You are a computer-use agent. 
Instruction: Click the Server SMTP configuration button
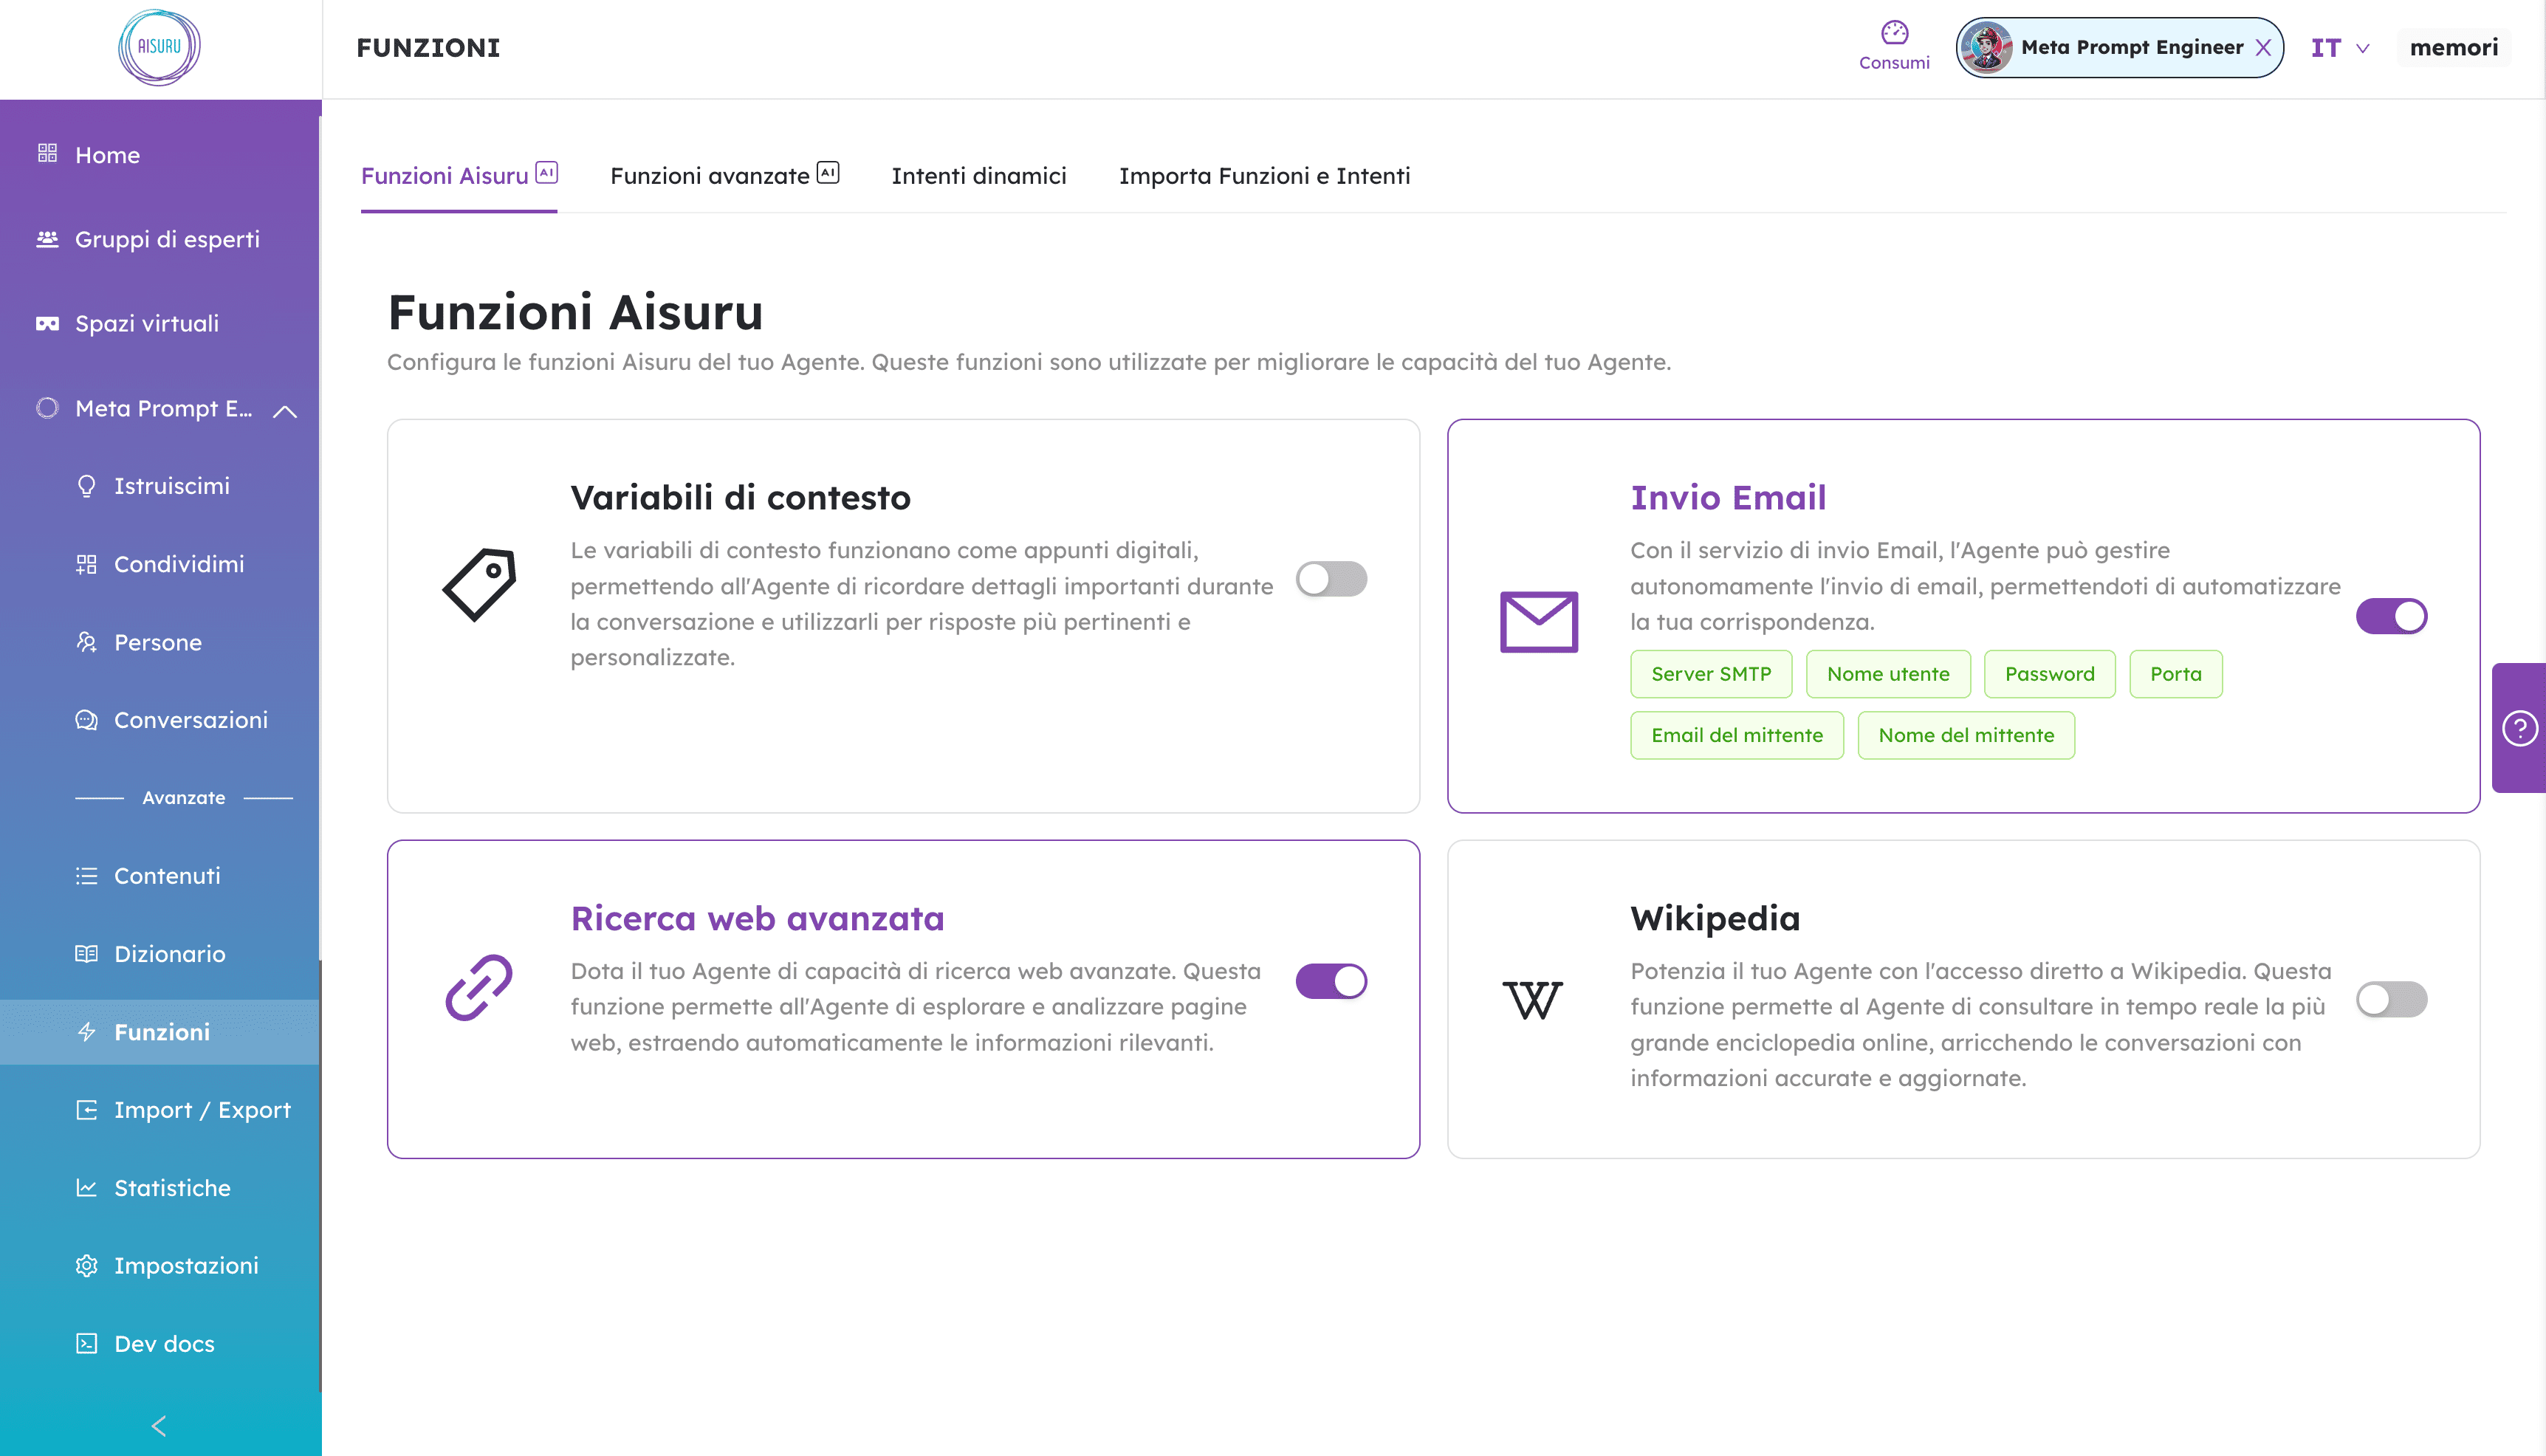click(1710, 673)
